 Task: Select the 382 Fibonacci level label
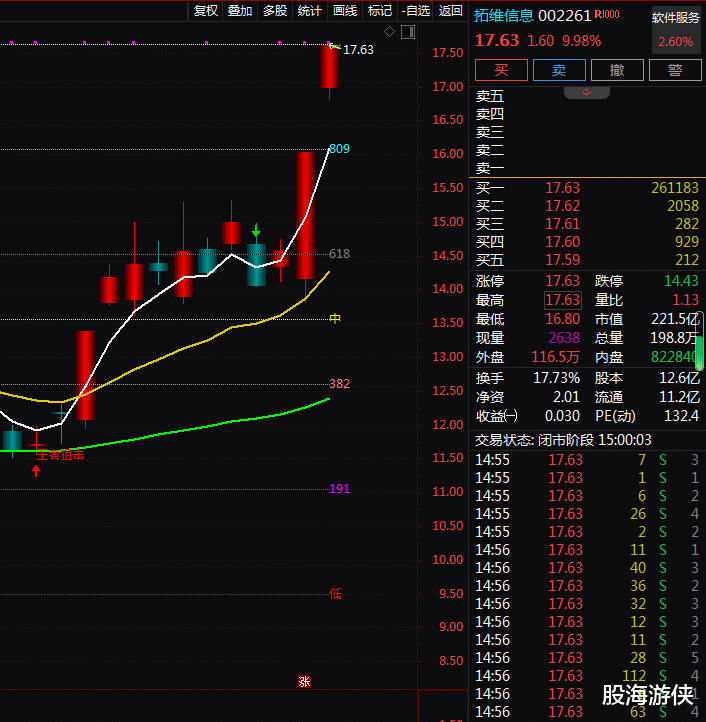(x=339, y=384)
